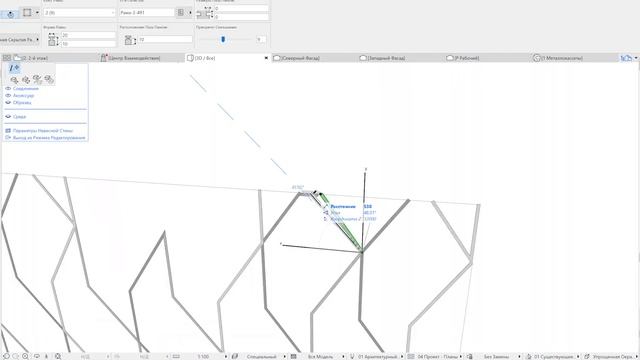
Task: Click the 'Соединения' label
Action: pos(26,89)
